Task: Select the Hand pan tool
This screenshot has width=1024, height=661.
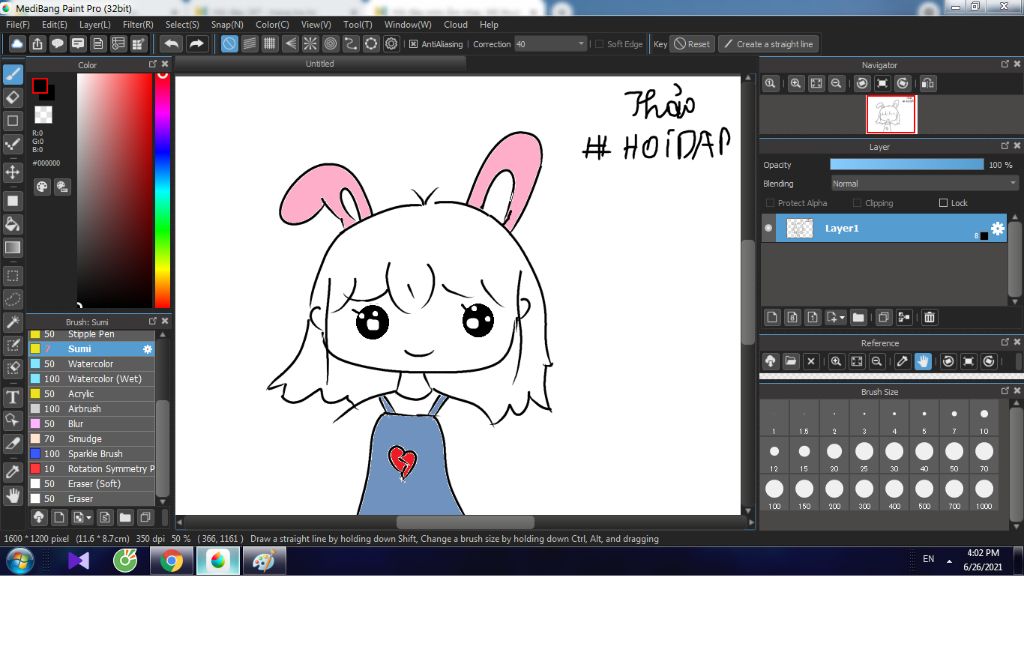Action: (12, 495)
